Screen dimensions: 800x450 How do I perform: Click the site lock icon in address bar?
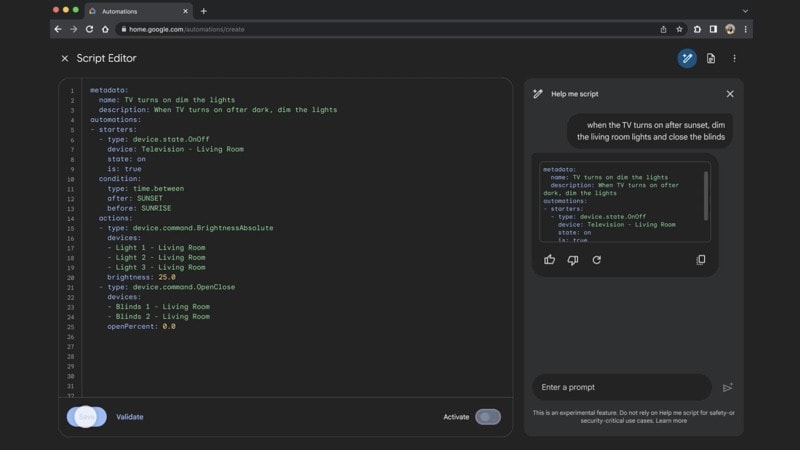(123, 29)
